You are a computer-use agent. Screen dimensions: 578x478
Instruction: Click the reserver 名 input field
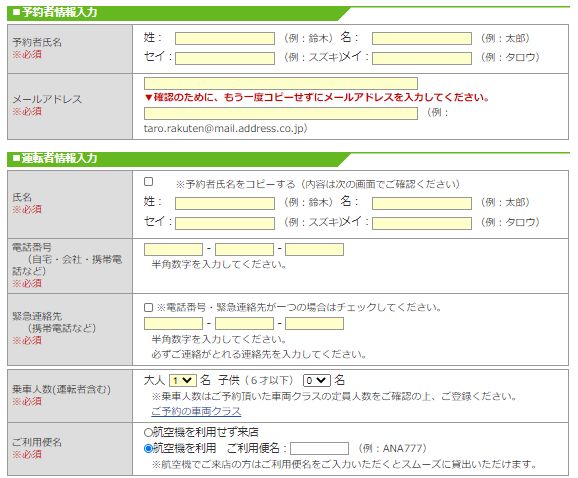coord(422,38)
